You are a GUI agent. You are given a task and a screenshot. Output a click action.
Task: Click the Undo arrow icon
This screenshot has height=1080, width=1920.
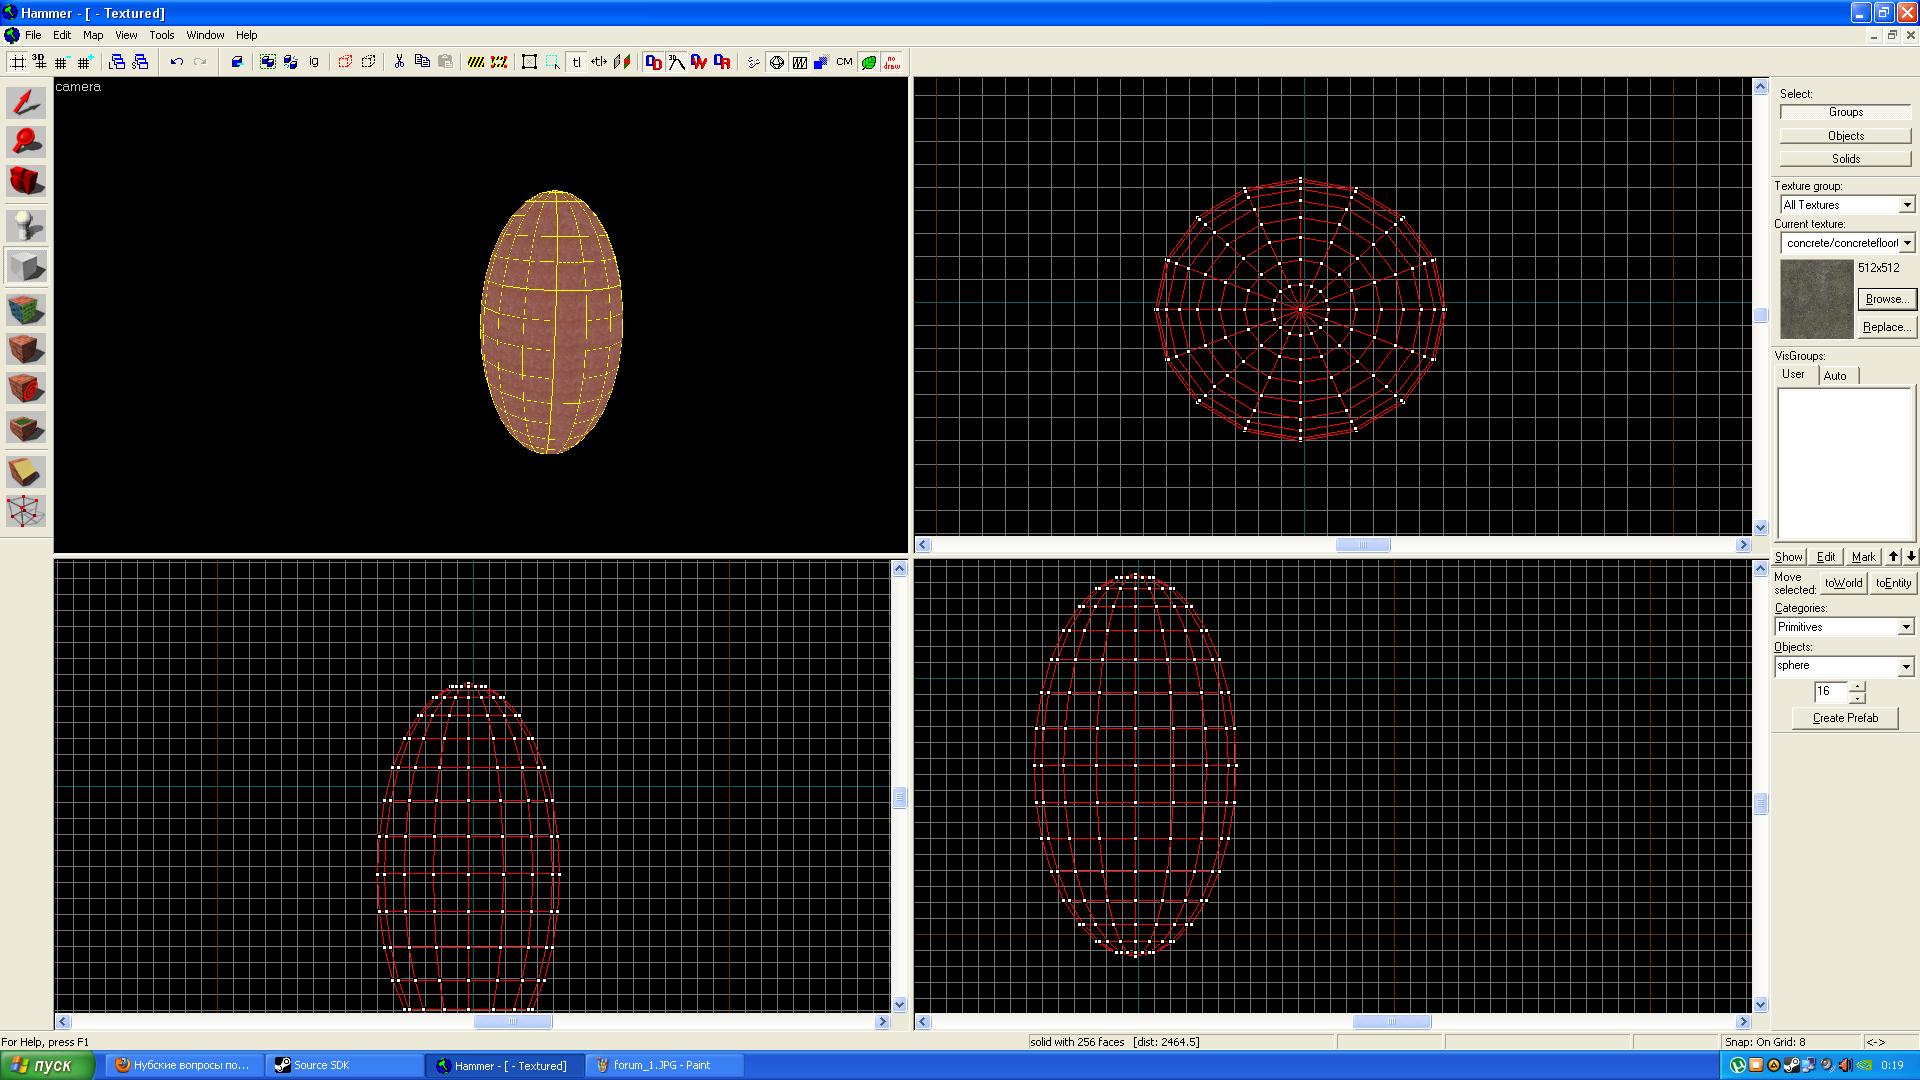click(x=176, y=62)
